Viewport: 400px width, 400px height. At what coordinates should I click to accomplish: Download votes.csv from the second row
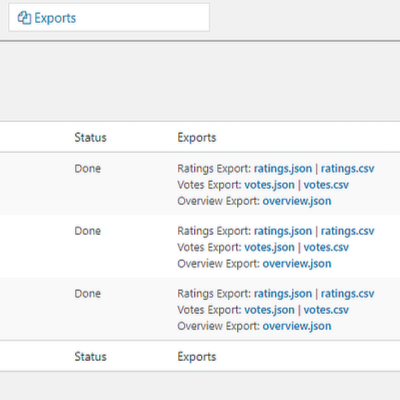pyautogui.click(x=326, y=247)
